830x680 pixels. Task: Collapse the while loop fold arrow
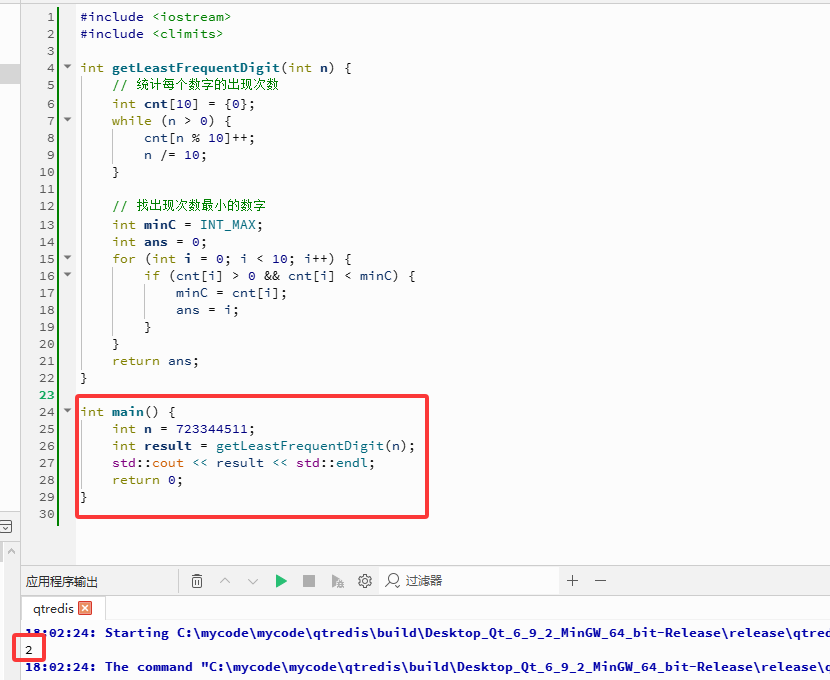tap(67, 120)
